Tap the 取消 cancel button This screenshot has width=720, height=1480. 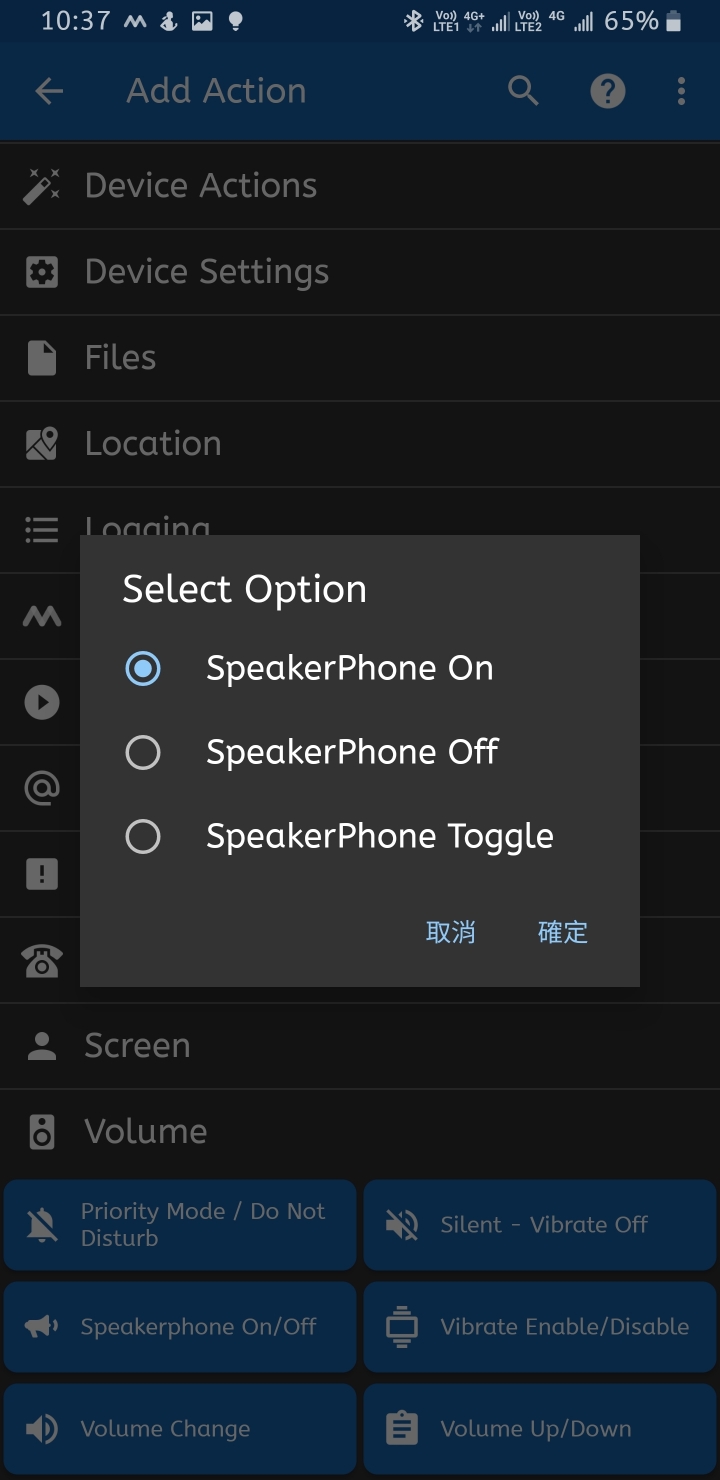pyautogui.click(x=450, y=932)
